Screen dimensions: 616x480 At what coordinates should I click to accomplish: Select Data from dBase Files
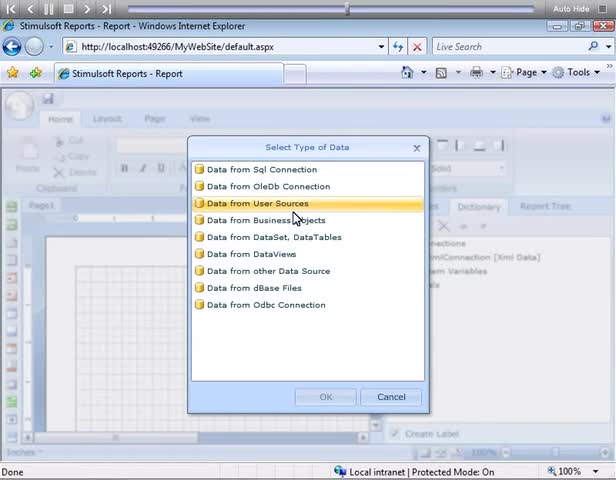(308, 288)
